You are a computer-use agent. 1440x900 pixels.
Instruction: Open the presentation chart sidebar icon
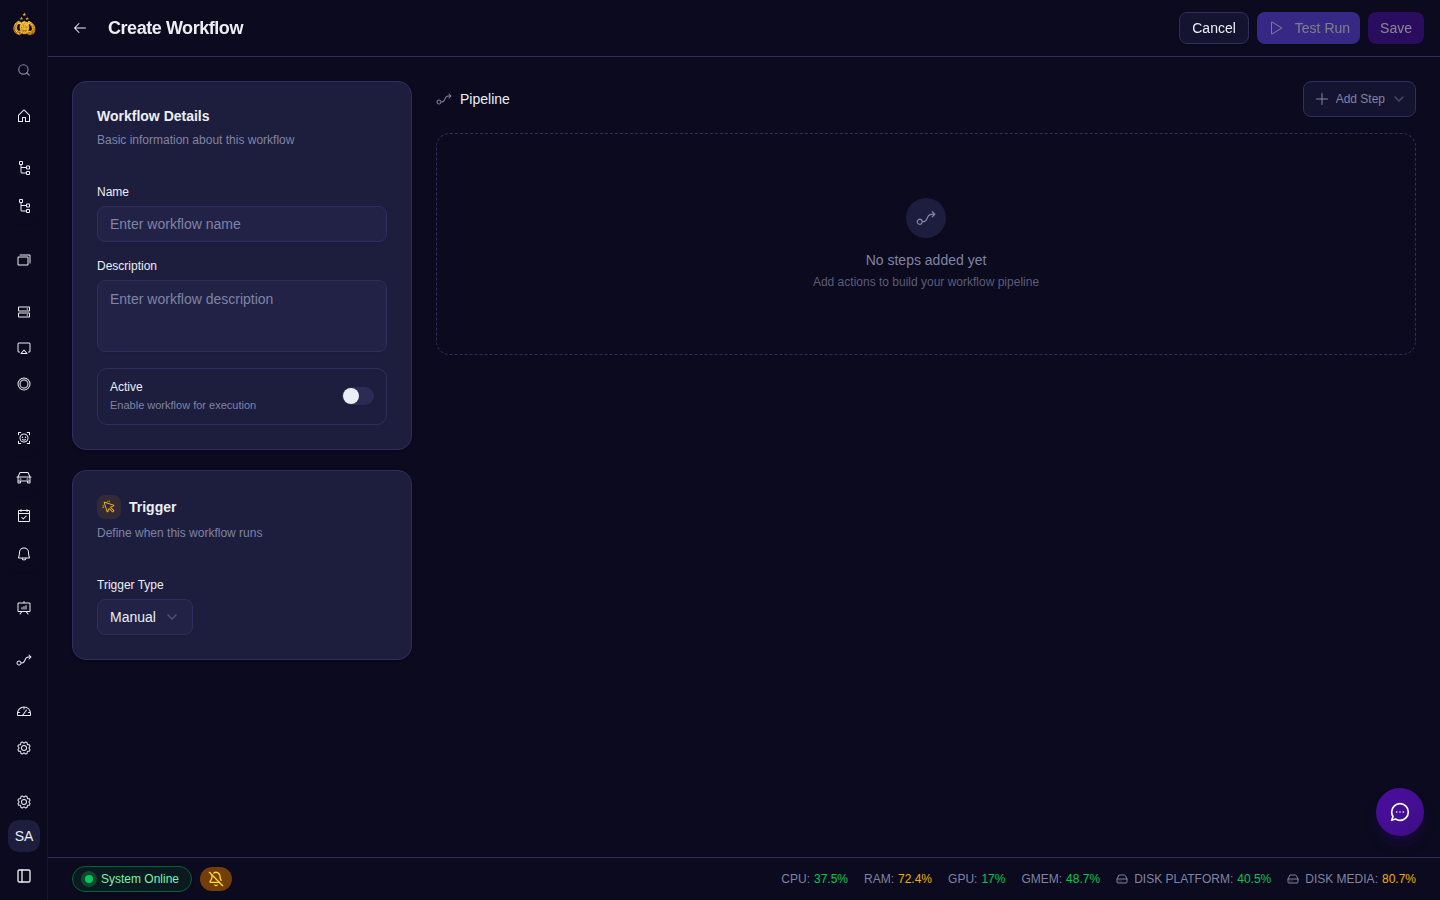(24, 608)
